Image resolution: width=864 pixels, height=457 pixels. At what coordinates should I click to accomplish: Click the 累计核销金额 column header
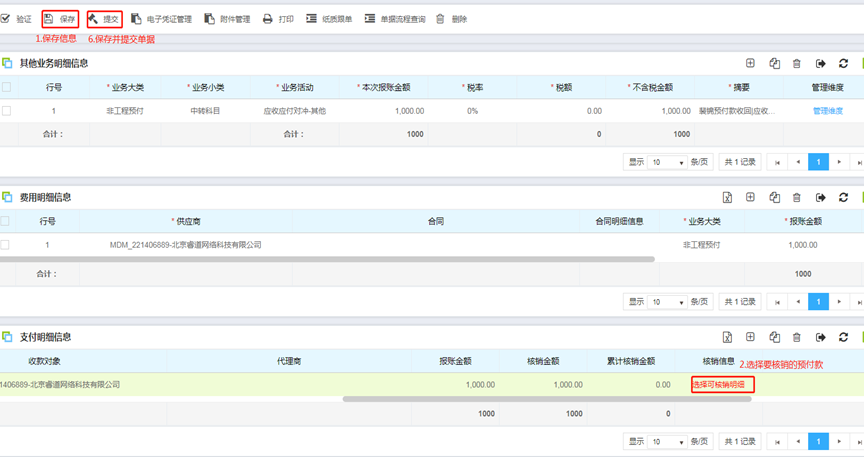[x=631, y=361]
